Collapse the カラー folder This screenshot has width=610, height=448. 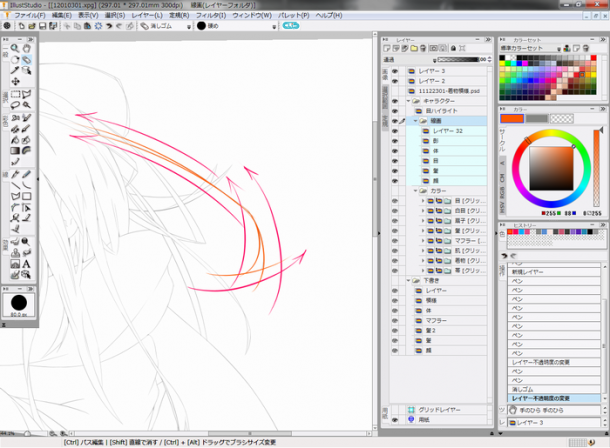click(x=415, y=191)
